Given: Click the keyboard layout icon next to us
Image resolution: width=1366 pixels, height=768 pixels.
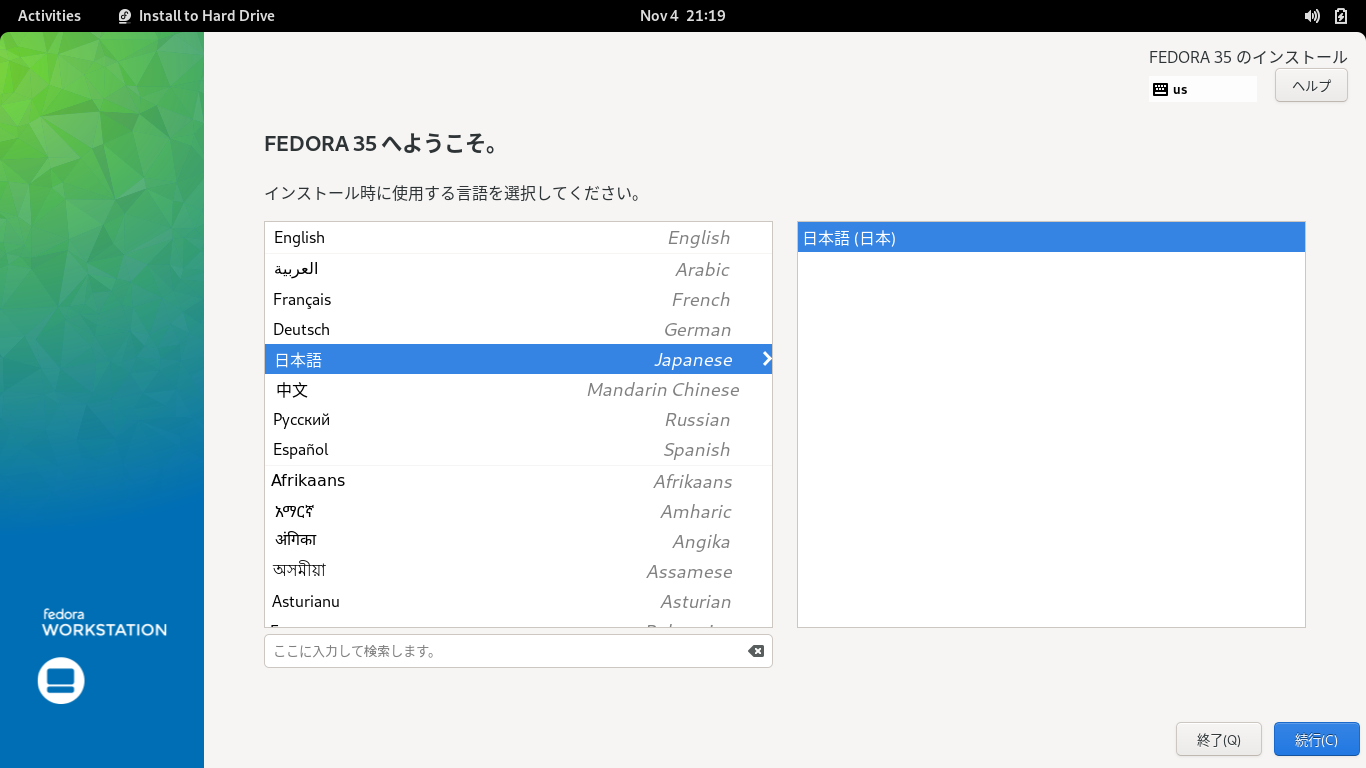Looking at the screenshot, I should coord(1160,89).
